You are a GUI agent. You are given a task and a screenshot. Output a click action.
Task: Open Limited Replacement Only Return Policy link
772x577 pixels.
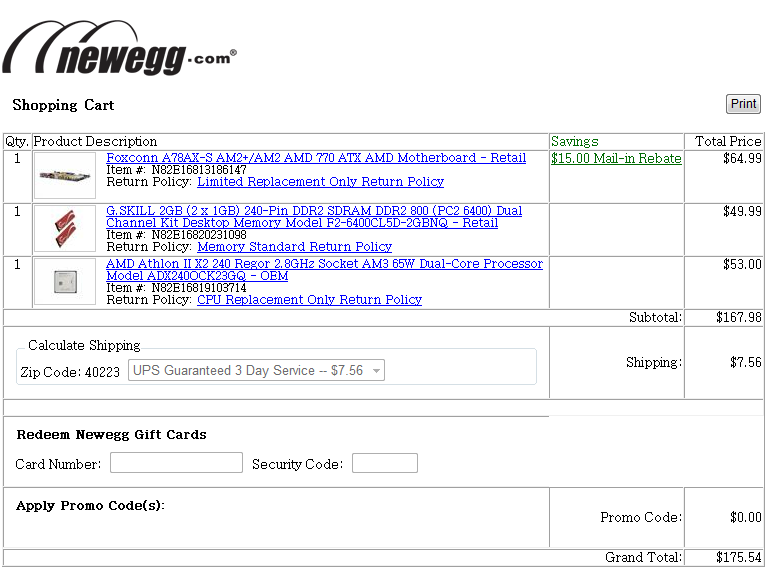click(x=321, y=182)
